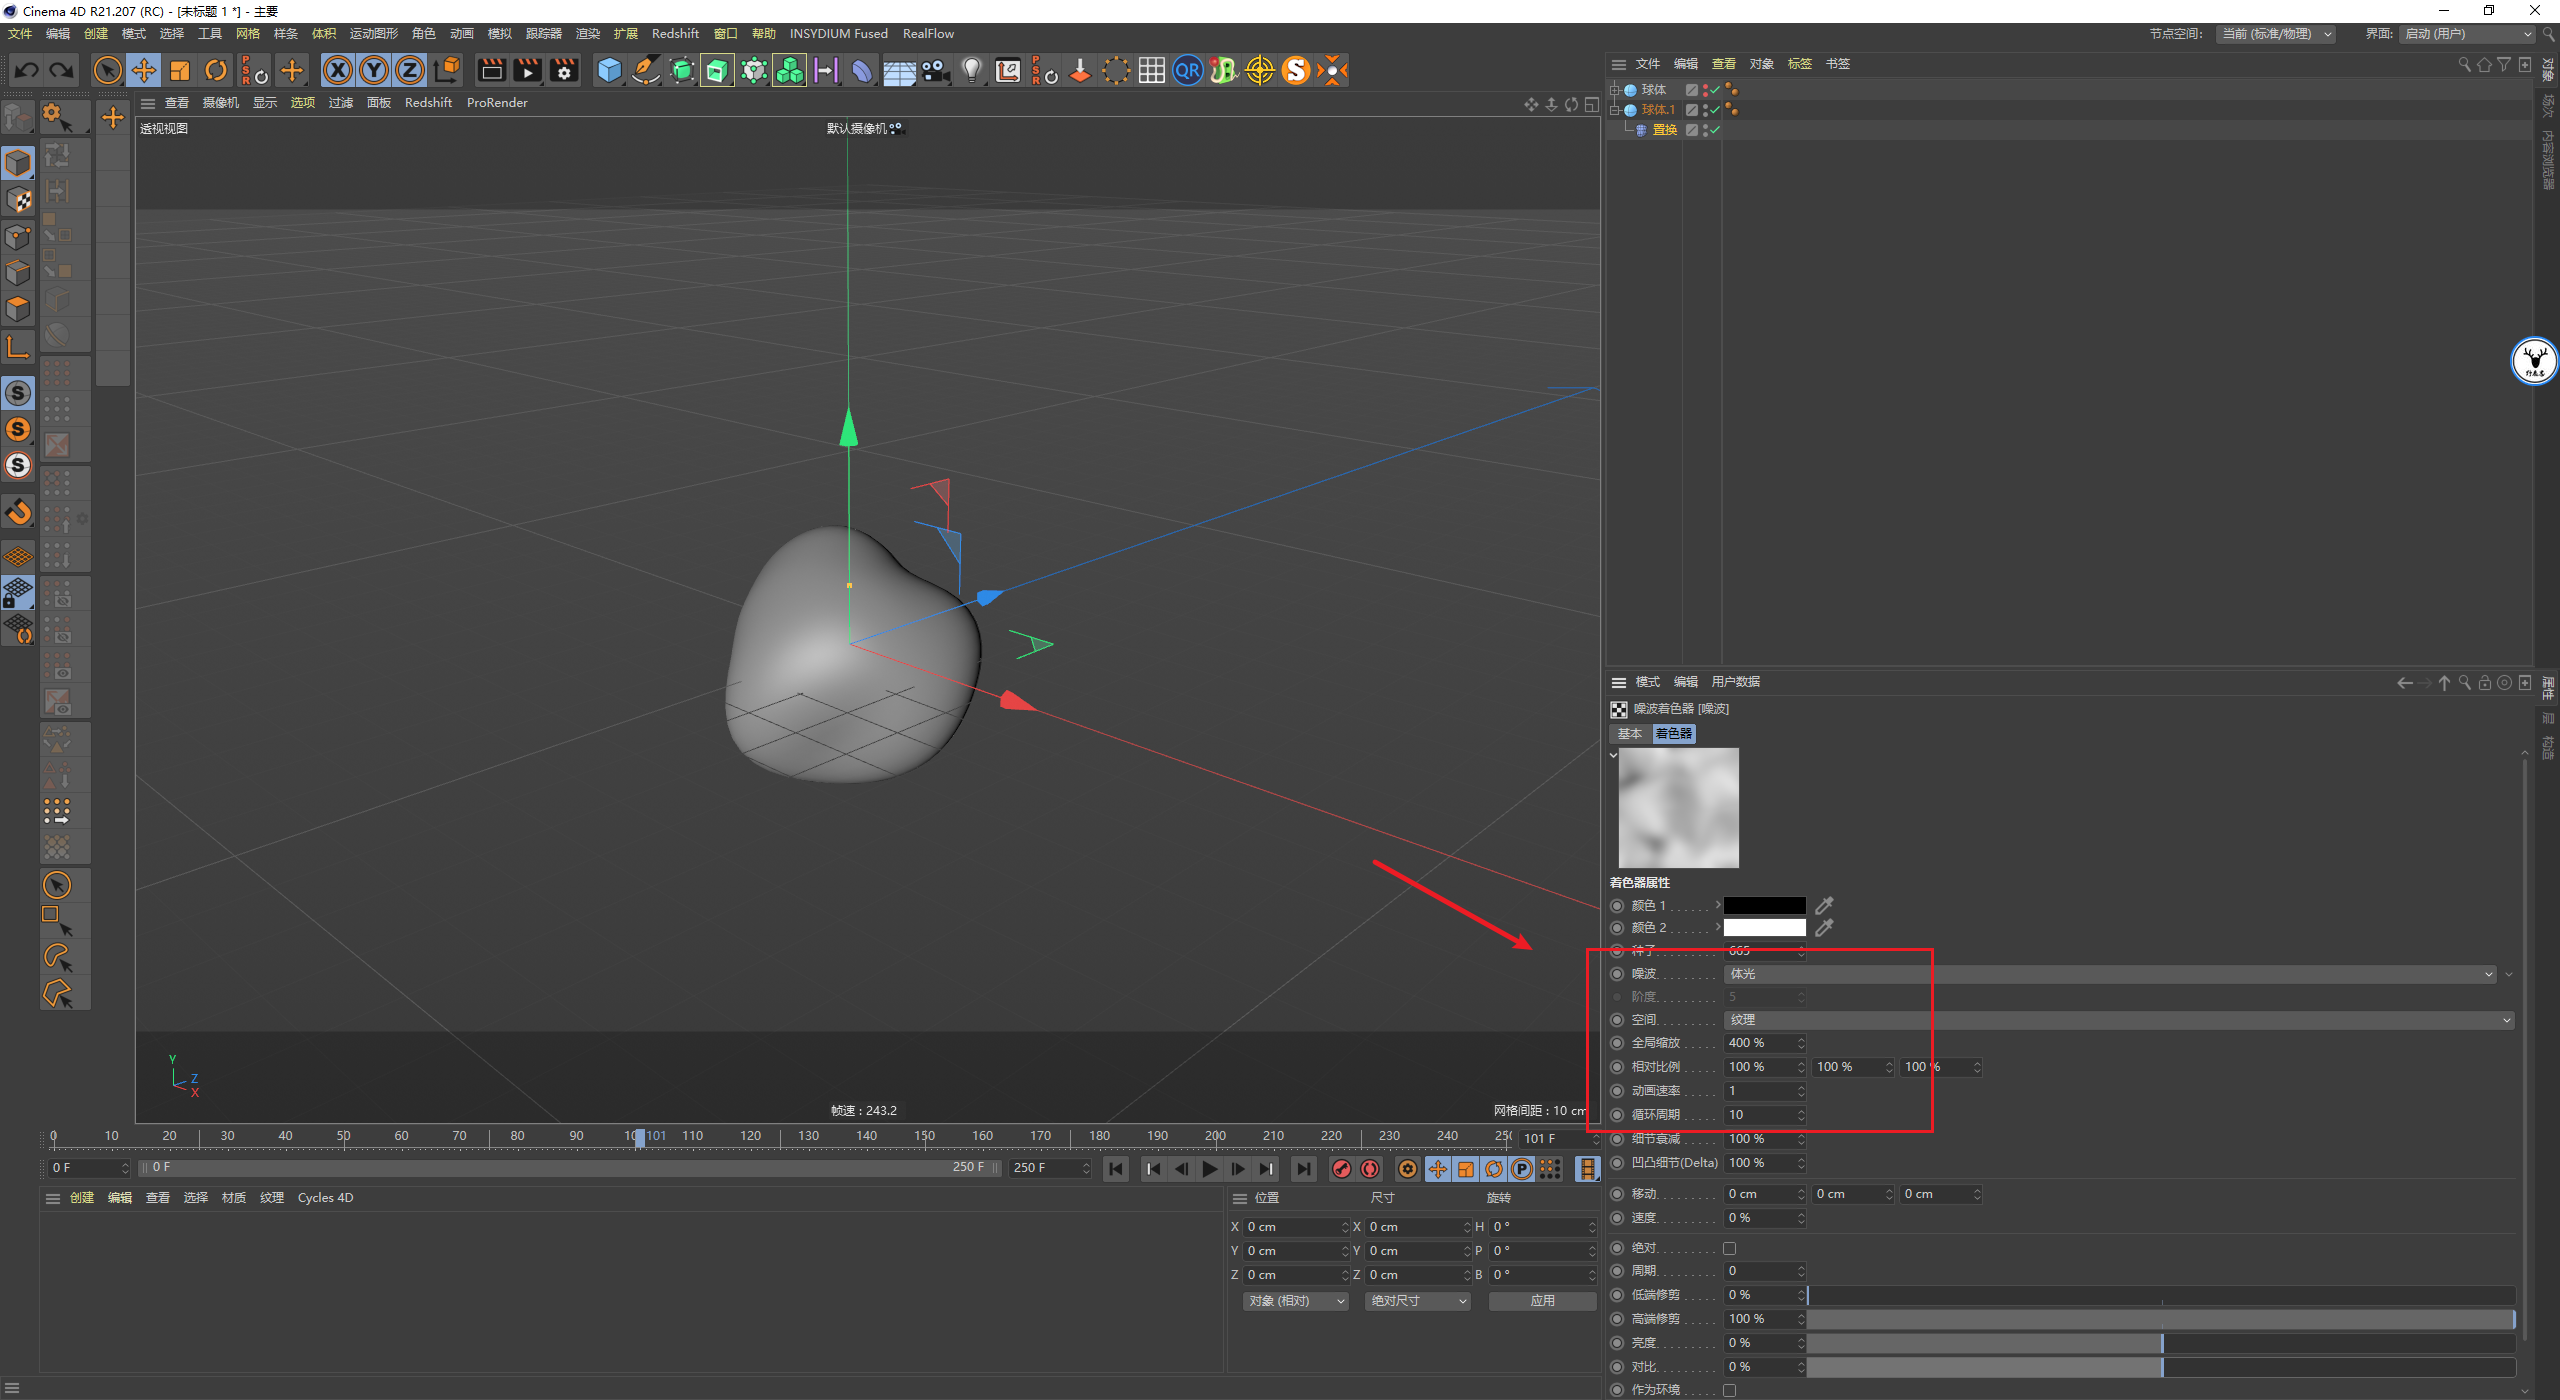Open the white 颜色 2 color swatch
2560x1400 pixels.
pos(1764,928)
